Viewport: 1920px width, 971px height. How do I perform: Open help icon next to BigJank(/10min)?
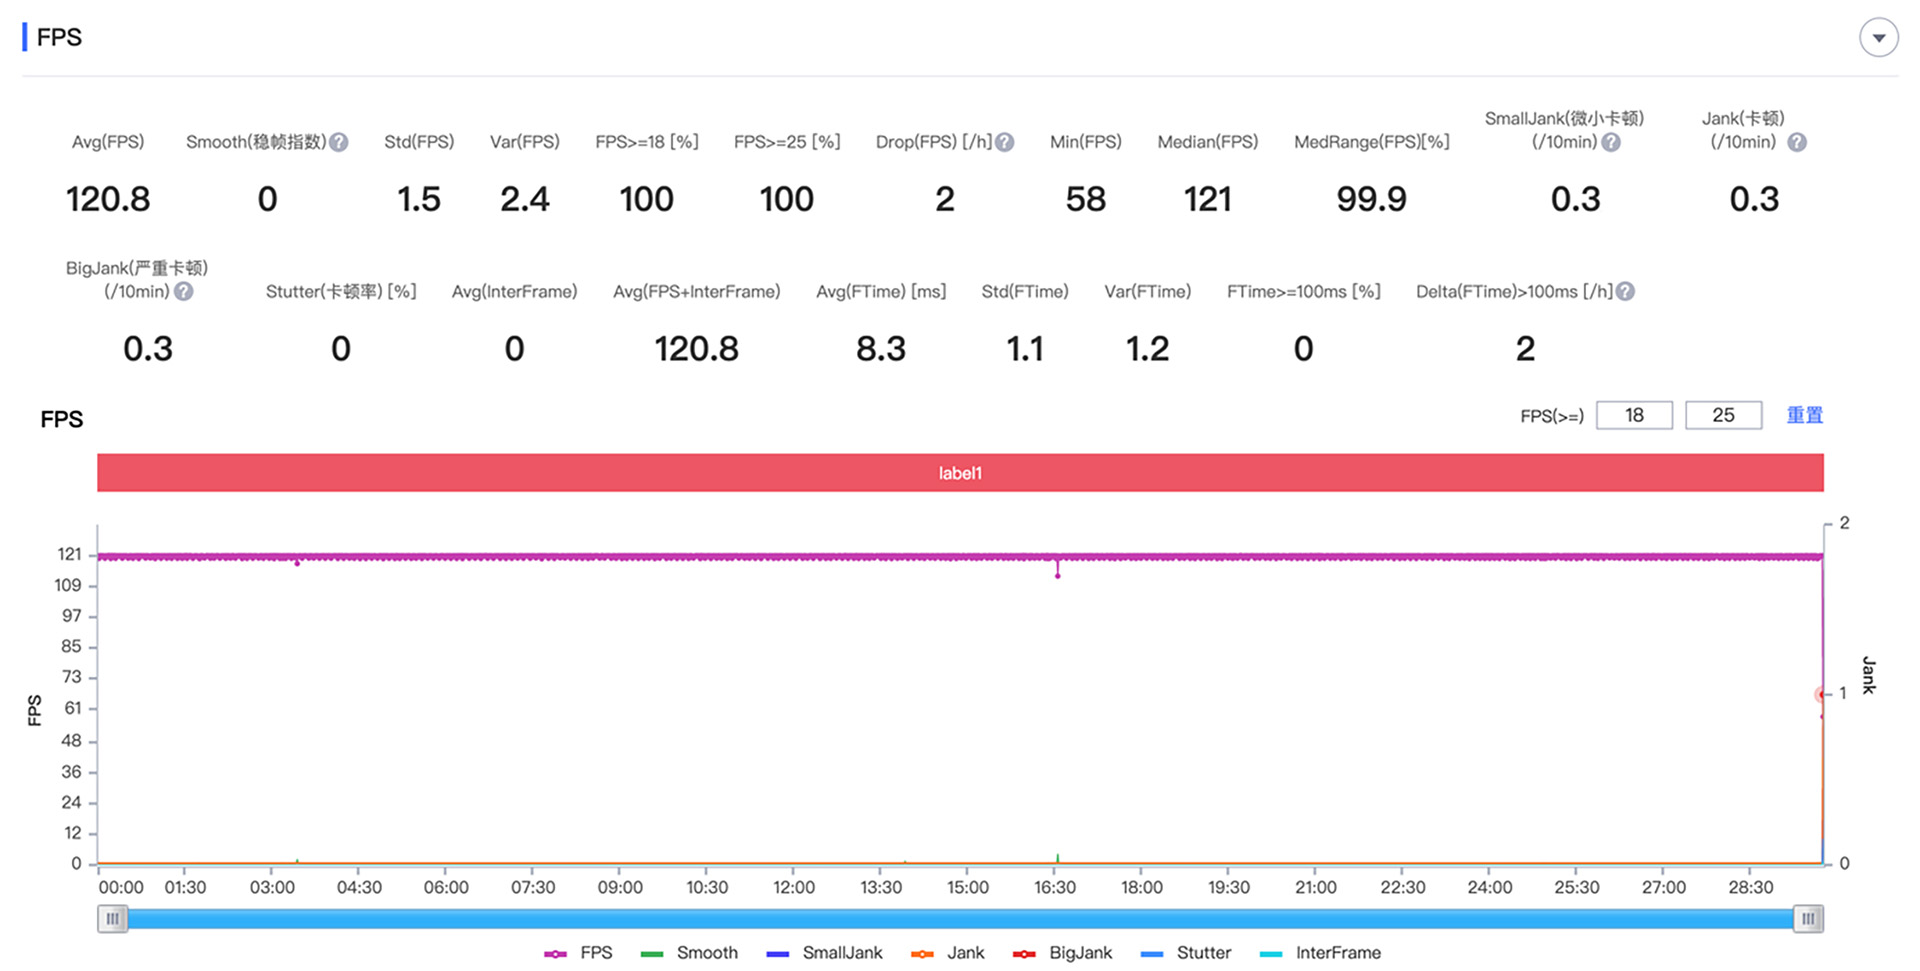pos(184,292)
